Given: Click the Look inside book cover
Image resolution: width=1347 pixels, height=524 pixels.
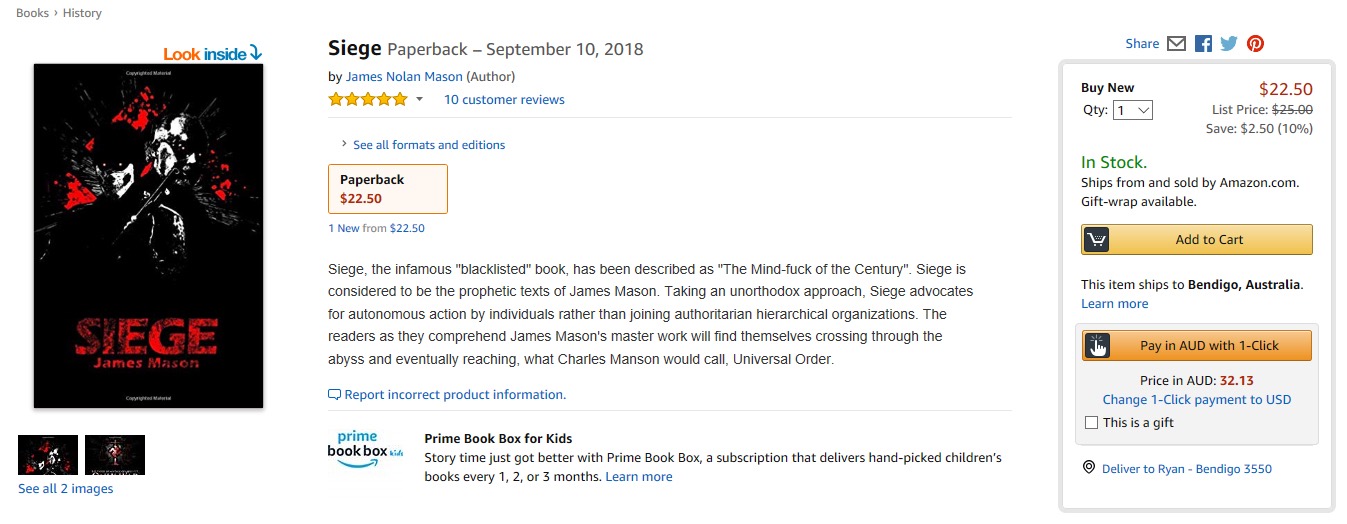Looking at the screenshot, I should (148, 236).
